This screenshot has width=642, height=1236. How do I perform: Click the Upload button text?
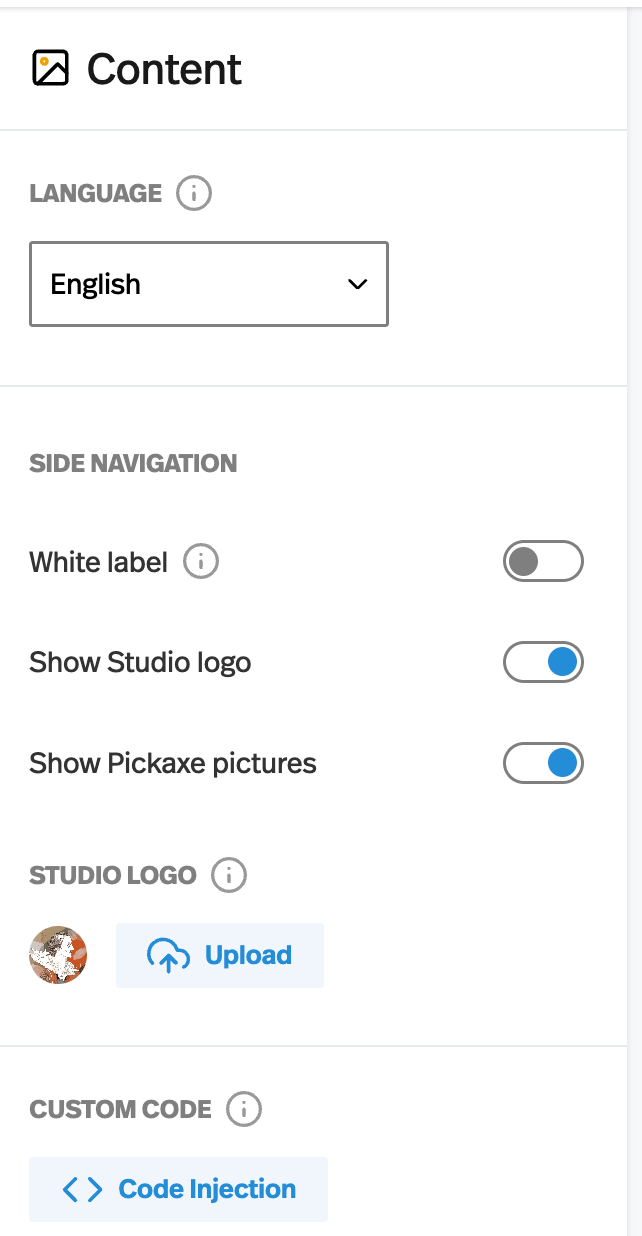[x=248, y=956]
